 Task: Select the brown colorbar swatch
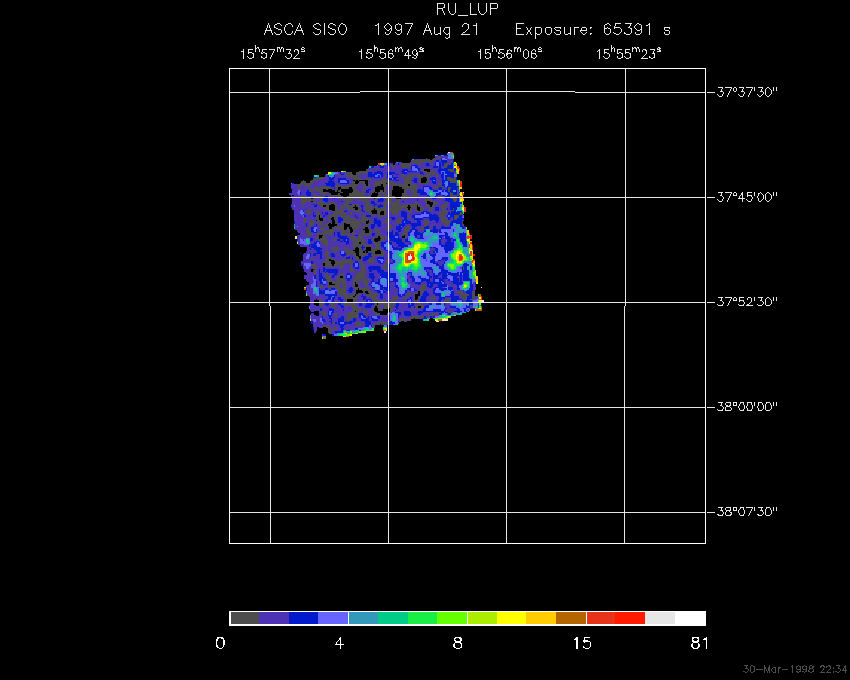(x=571, y=618)
